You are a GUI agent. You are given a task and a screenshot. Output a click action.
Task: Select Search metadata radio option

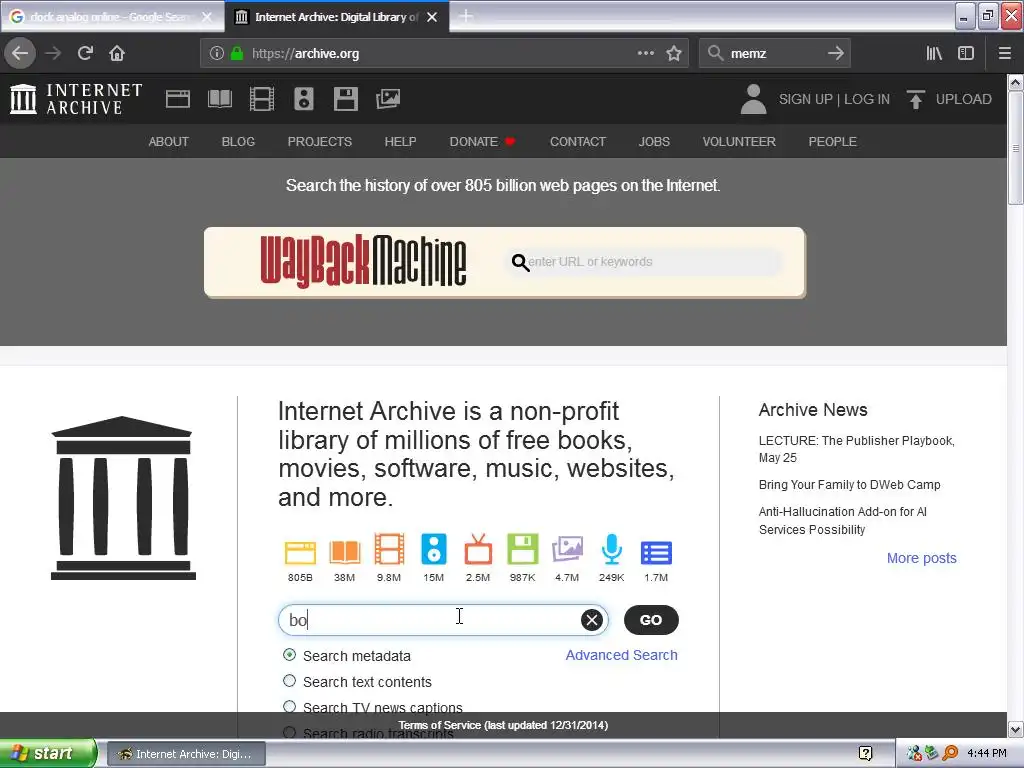pos(289,654)
